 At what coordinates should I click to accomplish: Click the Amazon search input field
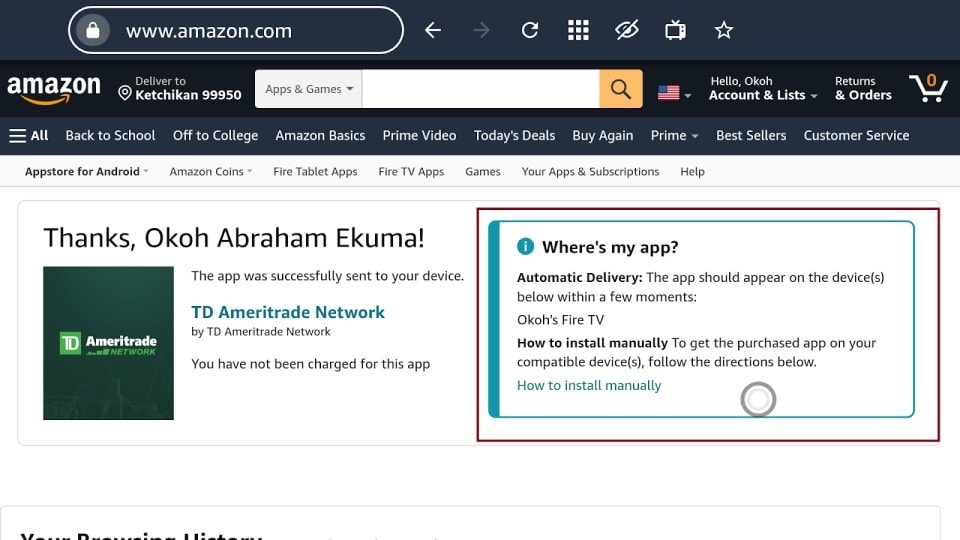click(480, 89)
